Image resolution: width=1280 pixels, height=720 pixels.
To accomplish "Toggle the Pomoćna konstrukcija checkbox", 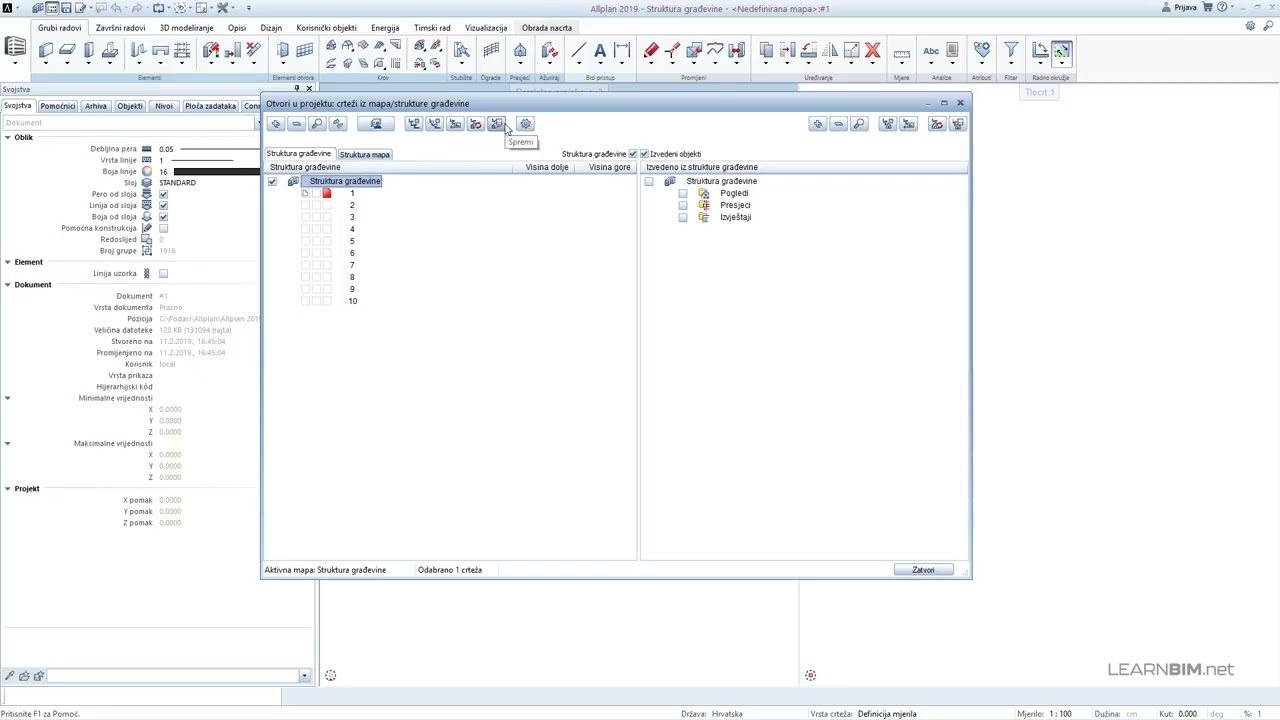I will [x=163, y=228].
